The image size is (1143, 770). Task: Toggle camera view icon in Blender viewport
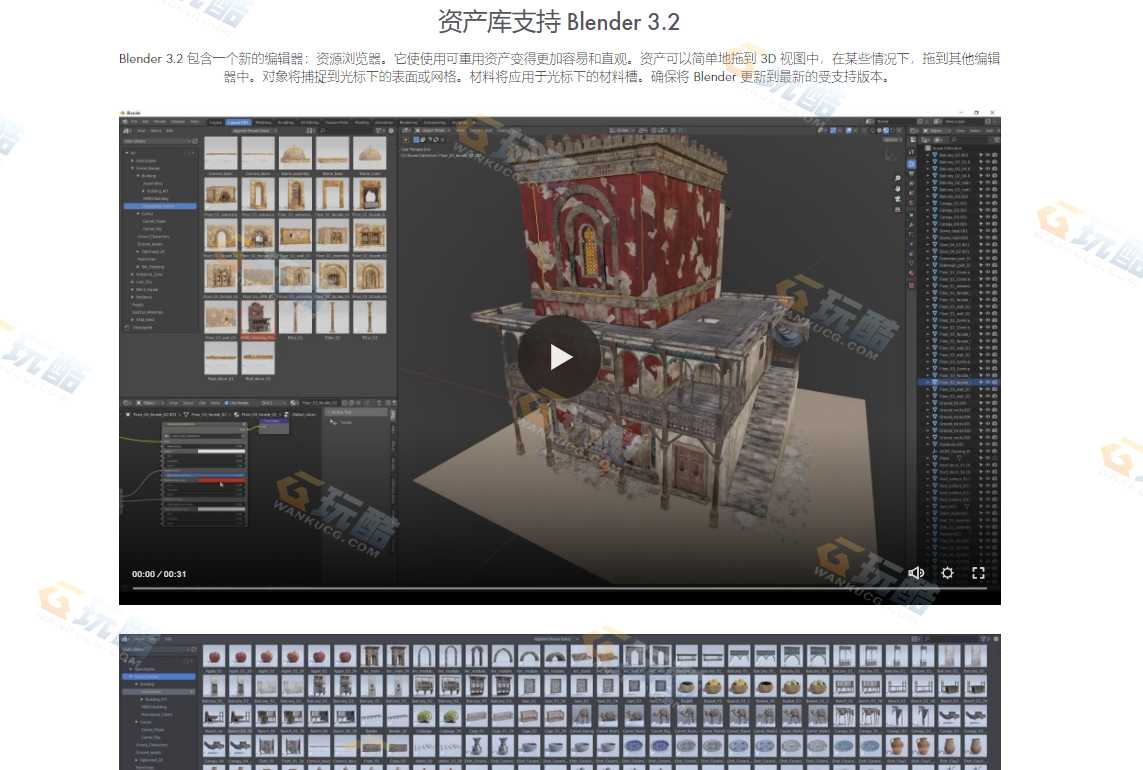tap(897, 198)
